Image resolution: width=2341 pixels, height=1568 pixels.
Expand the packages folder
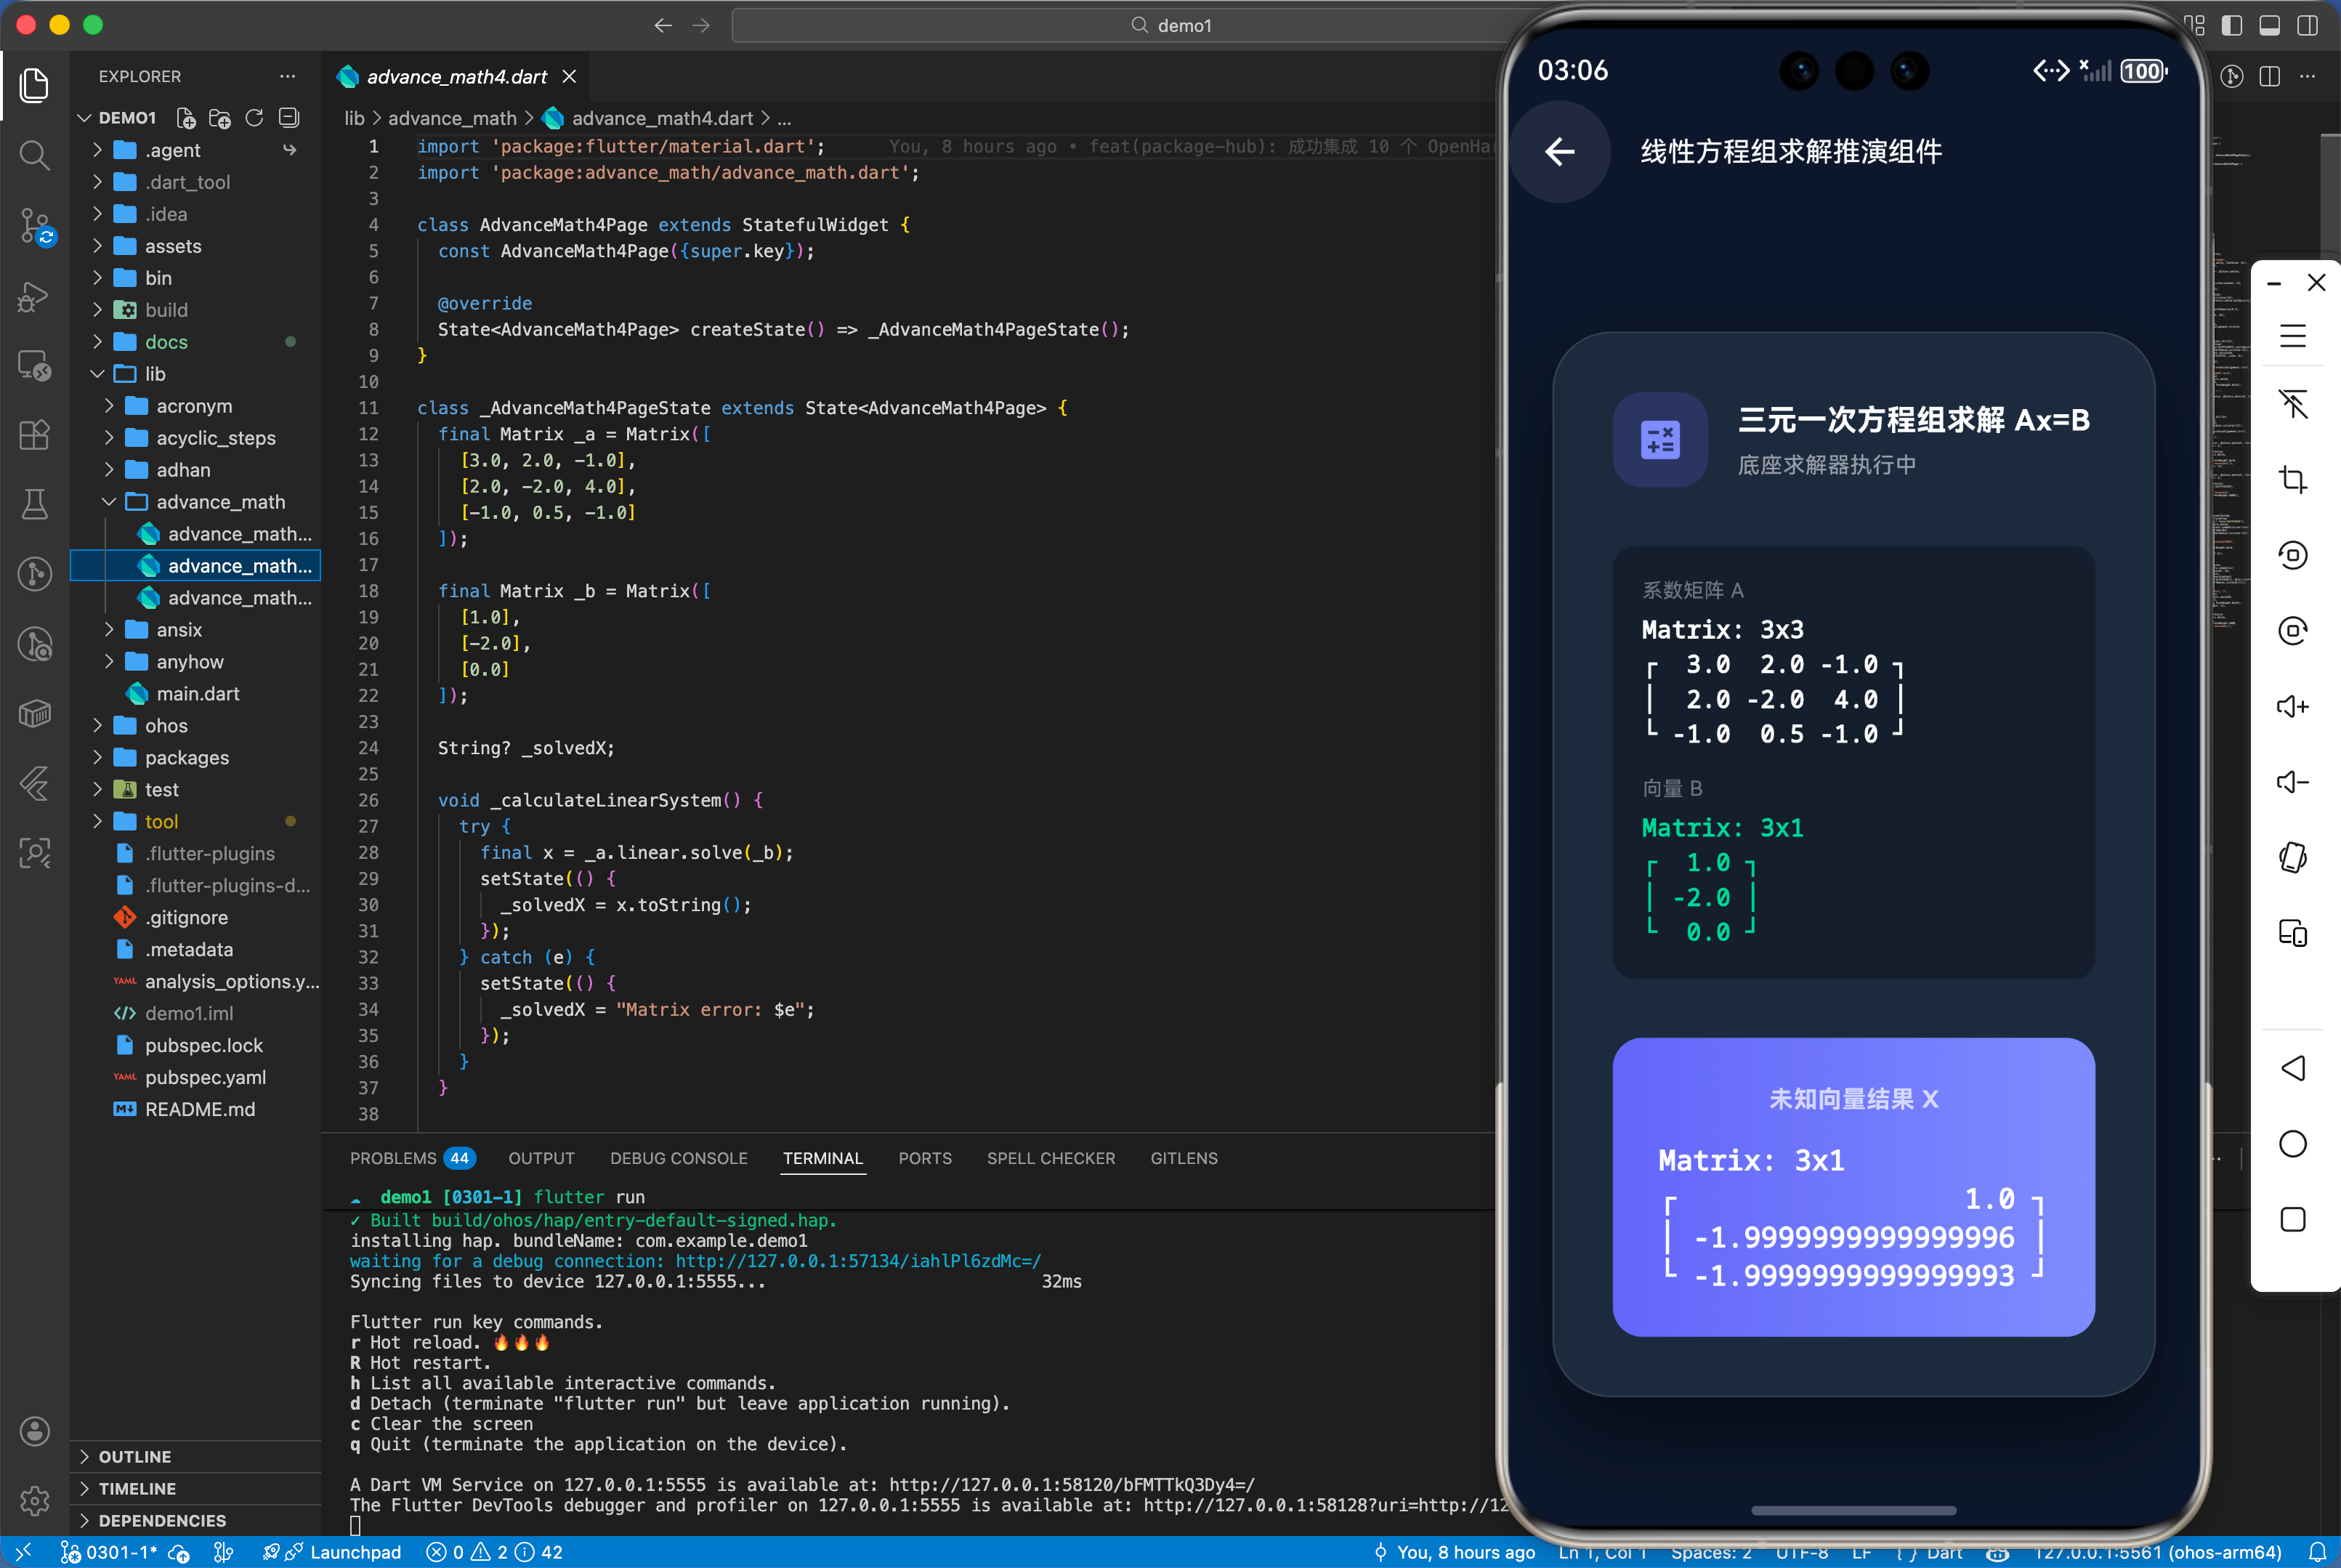click(186, 758)
